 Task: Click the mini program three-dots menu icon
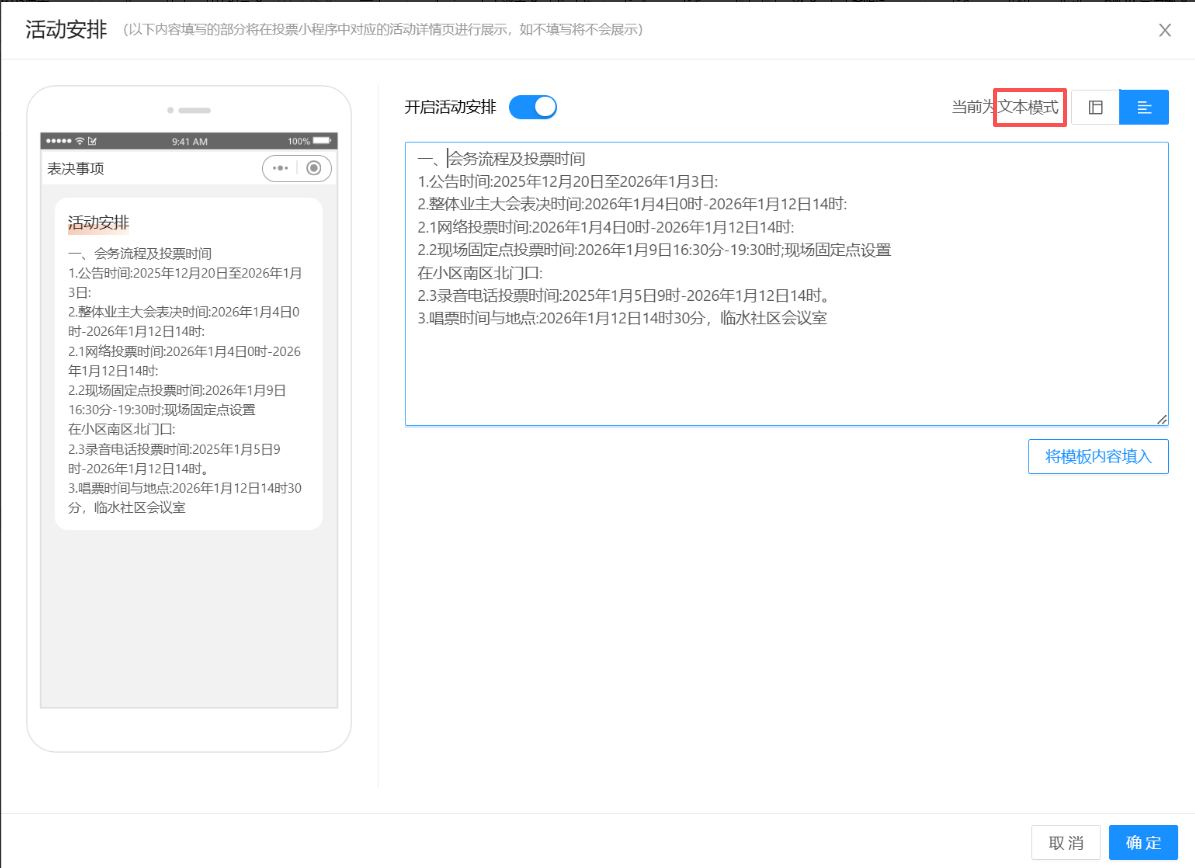point(280,168)
